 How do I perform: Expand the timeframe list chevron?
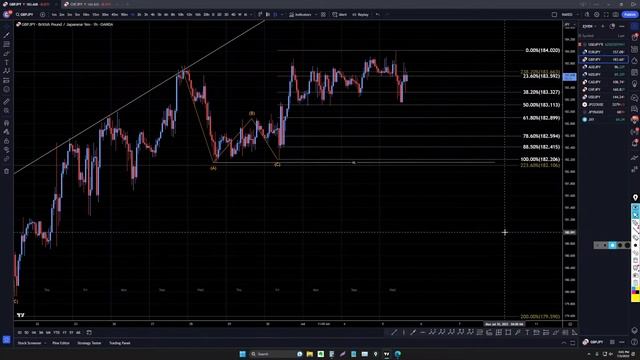point(251,15)
